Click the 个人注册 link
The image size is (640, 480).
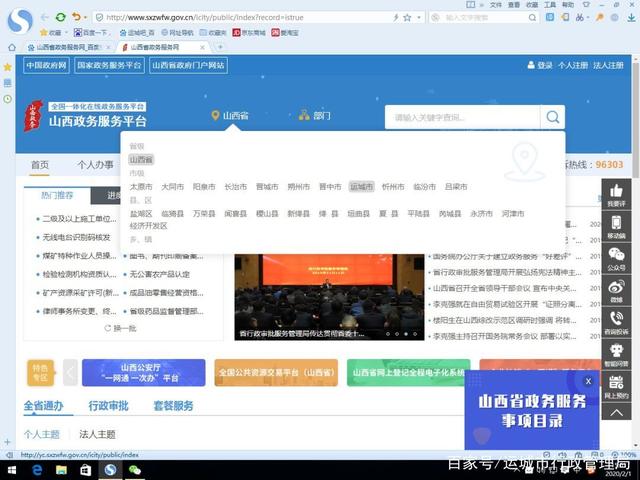(573, 65)
